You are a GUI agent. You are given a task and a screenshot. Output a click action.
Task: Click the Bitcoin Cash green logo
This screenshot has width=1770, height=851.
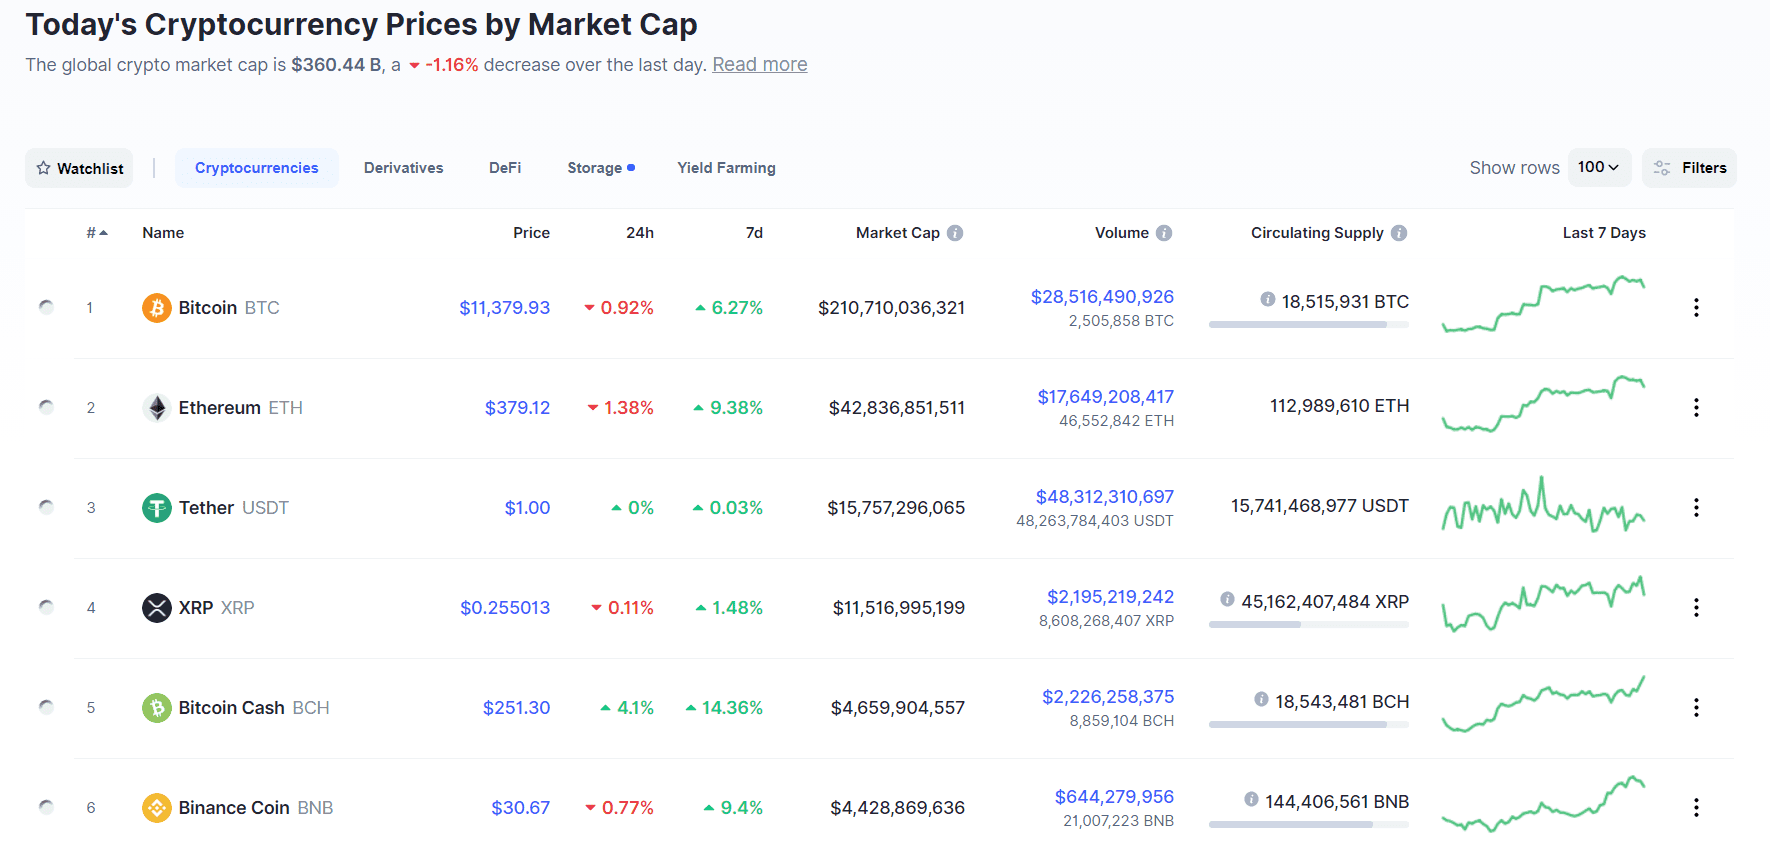(156, 708)
